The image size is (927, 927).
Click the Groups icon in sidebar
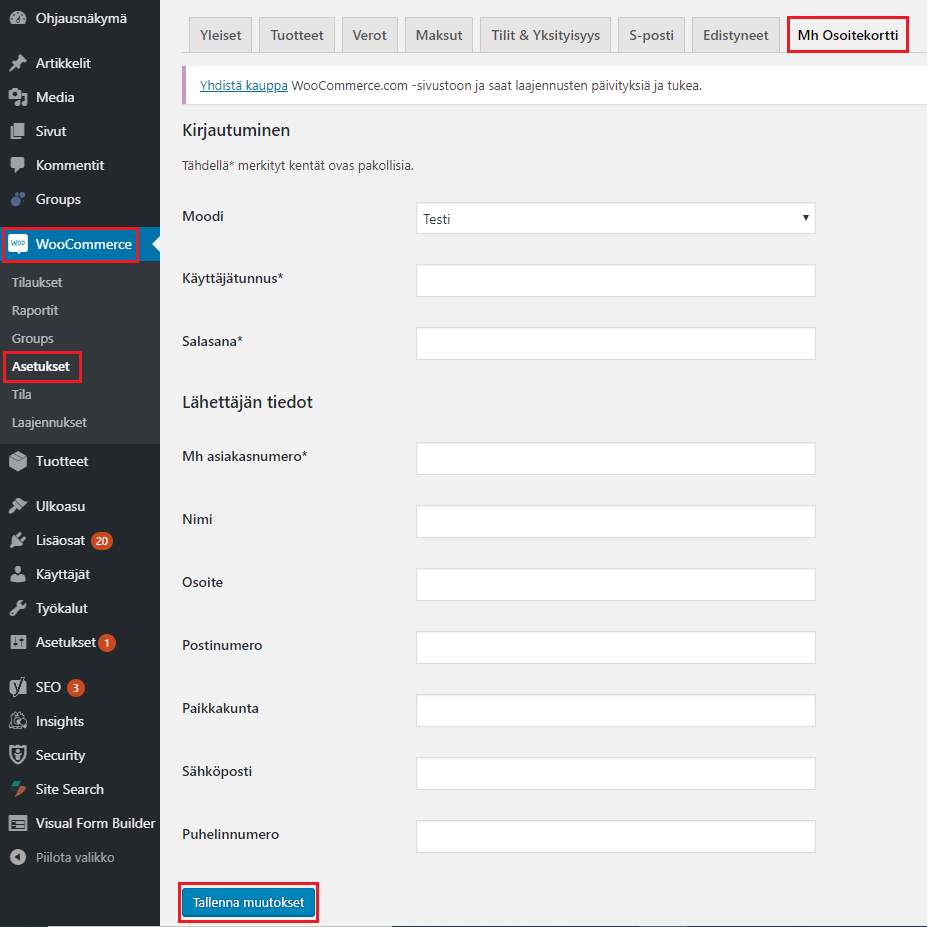[18, 199]
